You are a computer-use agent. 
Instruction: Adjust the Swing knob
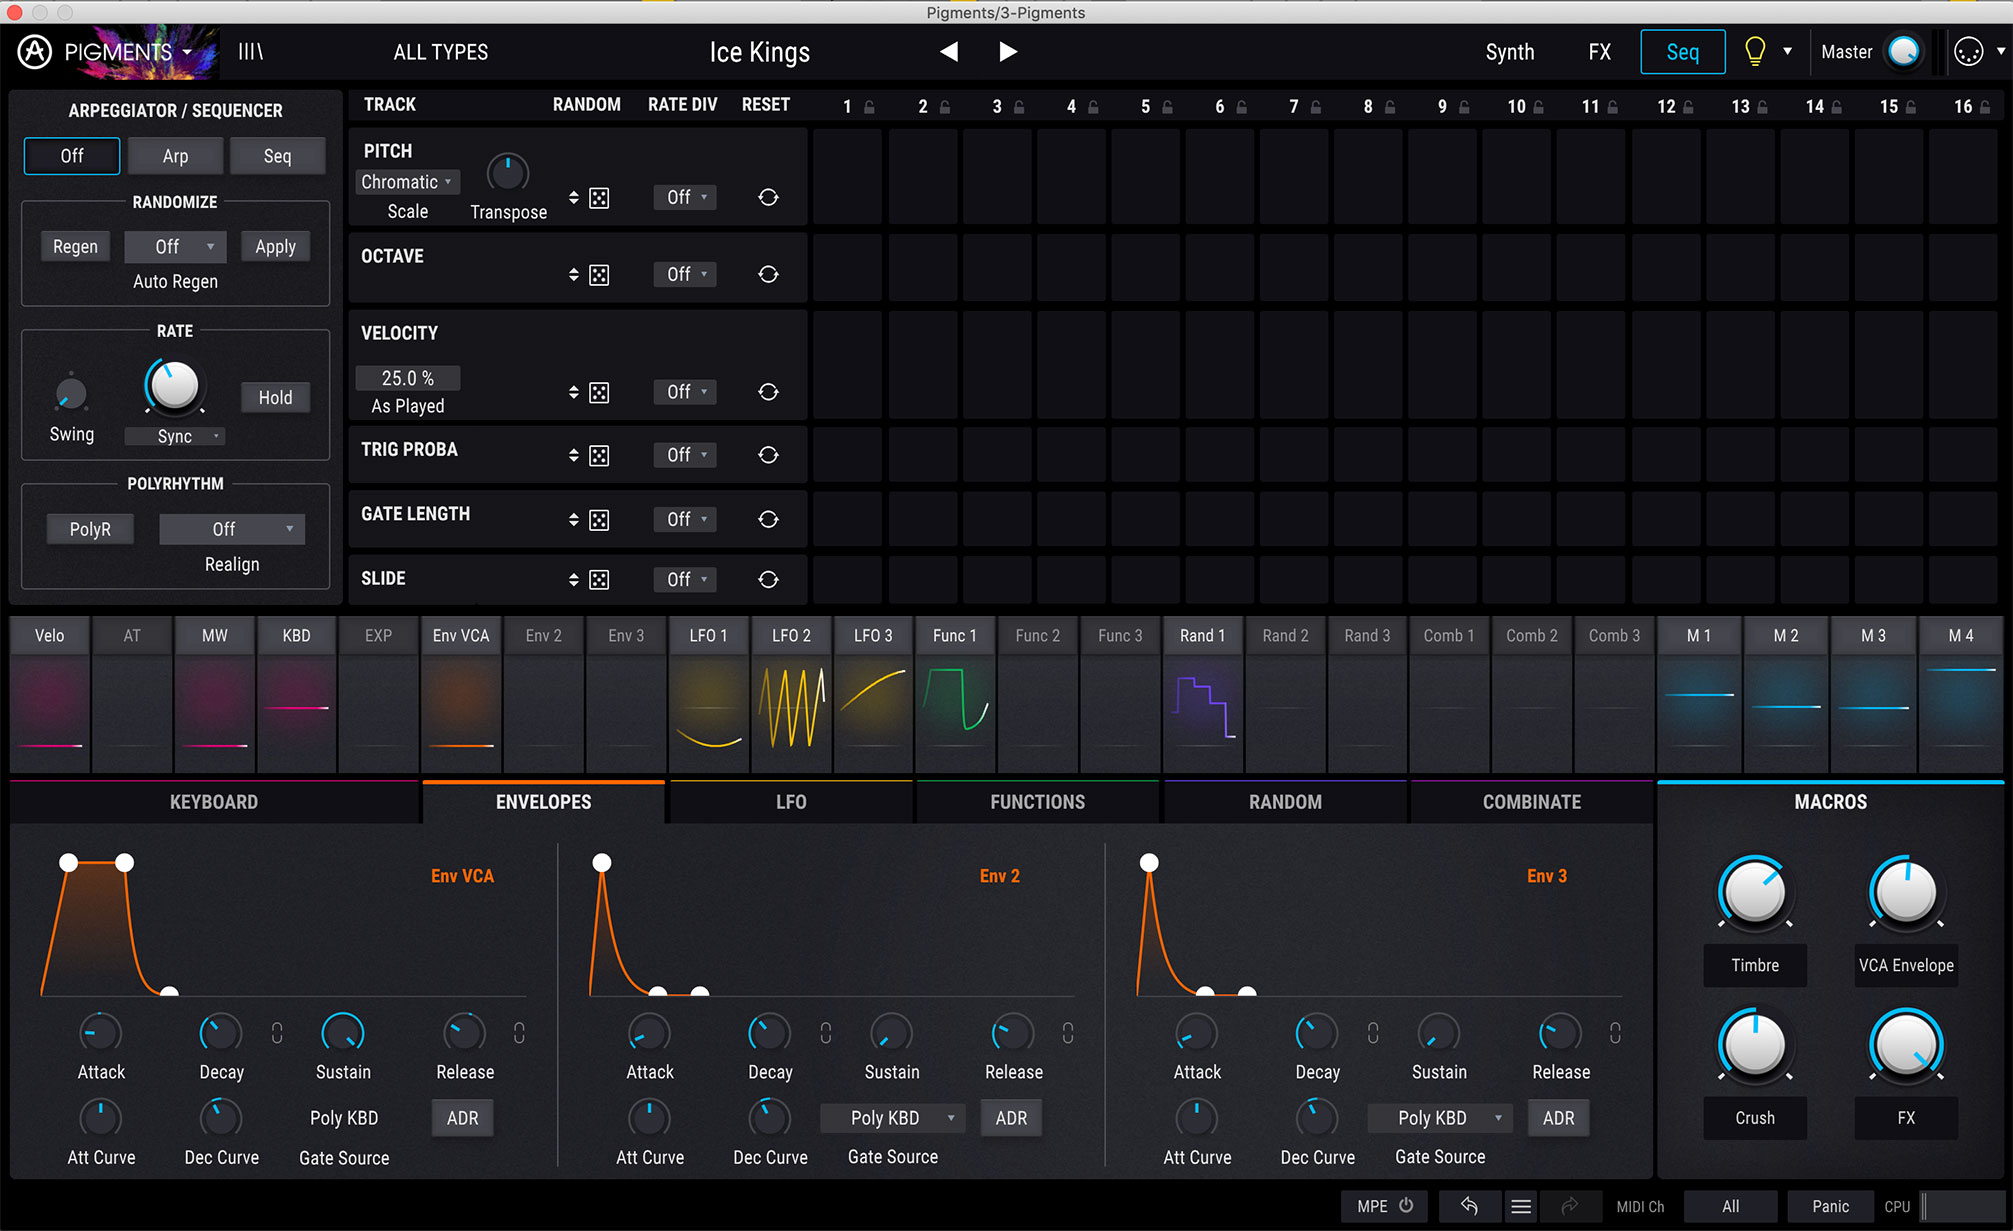pyautogui.click(x=71, y=394)
